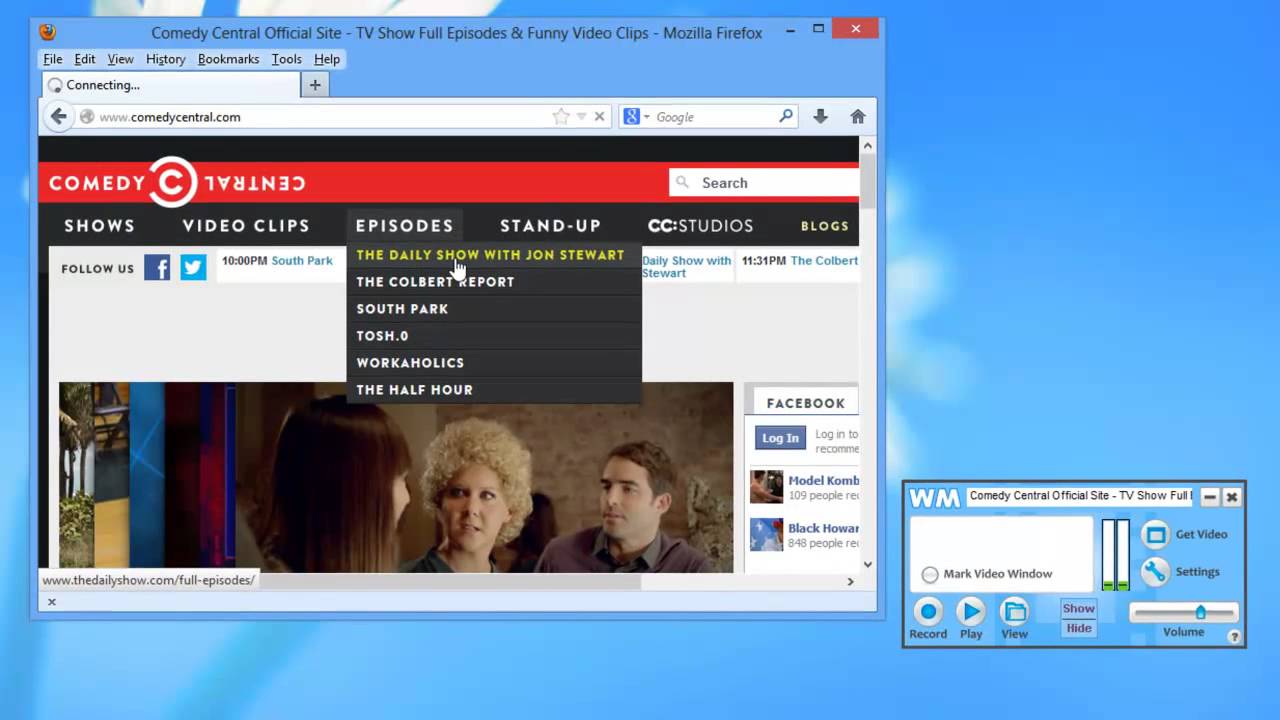
Task: Open Black Howard Facebook link
Action: [823, 528]
